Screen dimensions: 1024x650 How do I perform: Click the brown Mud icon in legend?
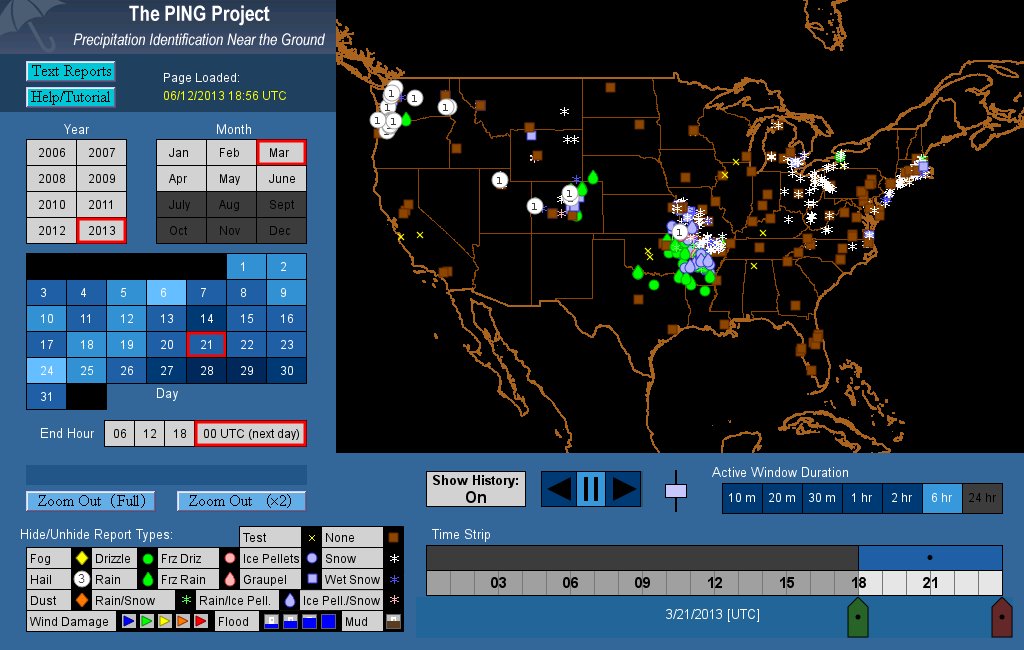[393, 622]
